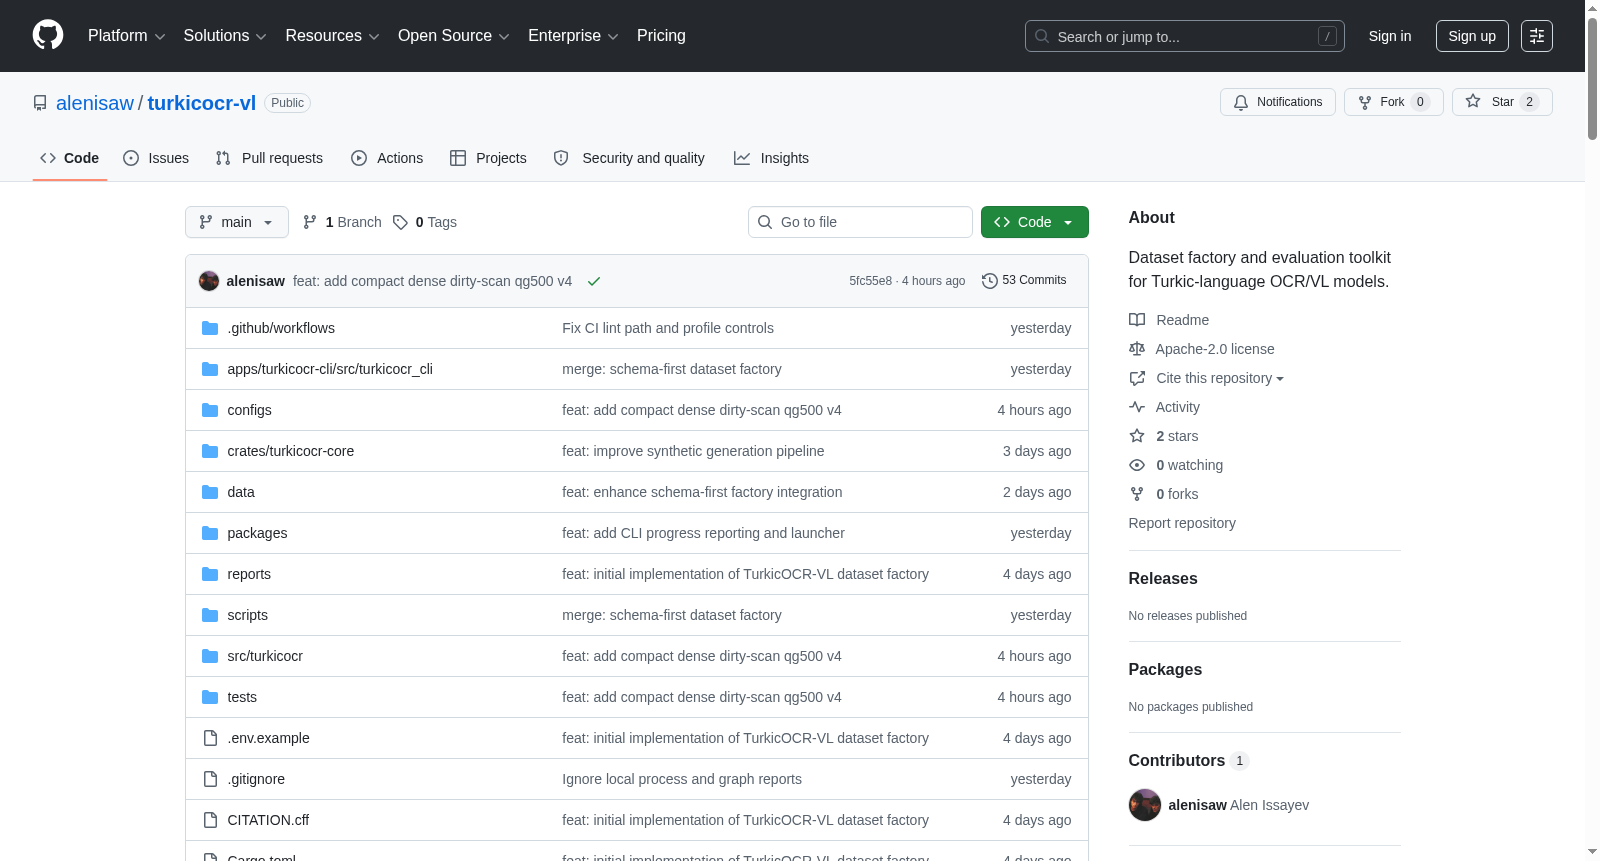Click the Notifications bell button

1277,102
